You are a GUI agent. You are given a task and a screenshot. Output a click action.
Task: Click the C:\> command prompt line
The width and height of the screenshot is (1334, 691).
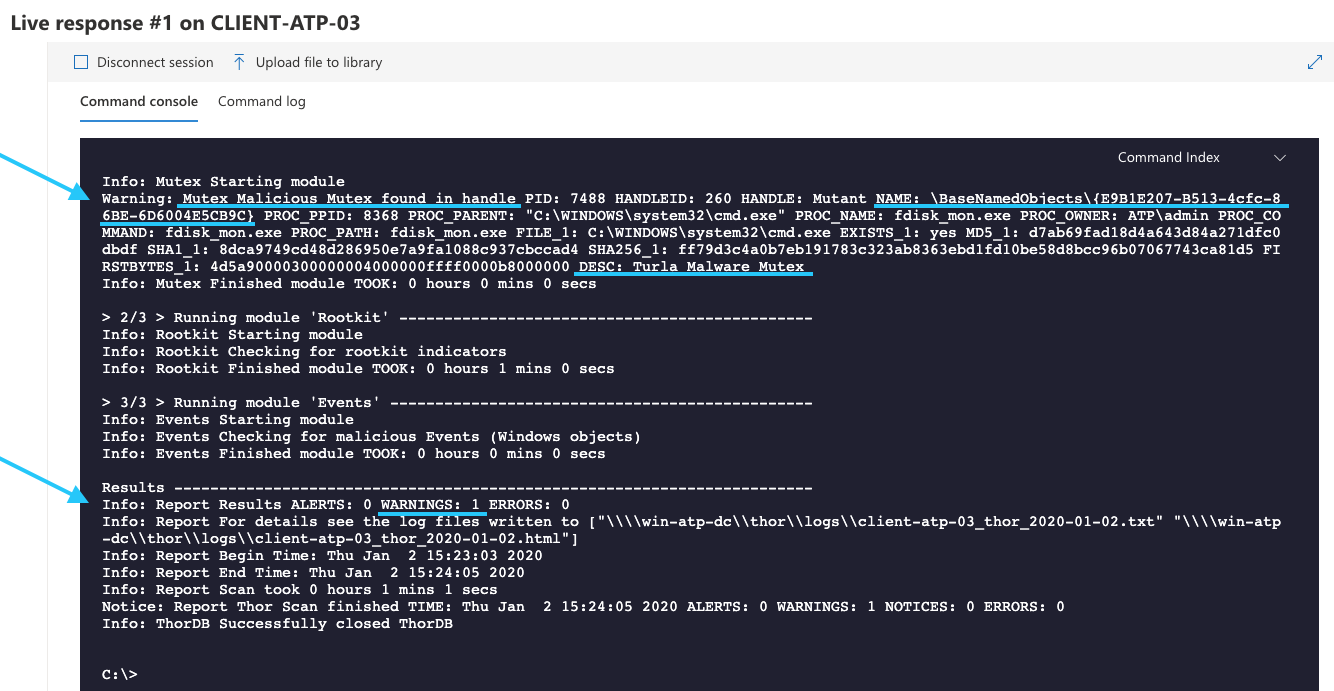click(120, 674)
